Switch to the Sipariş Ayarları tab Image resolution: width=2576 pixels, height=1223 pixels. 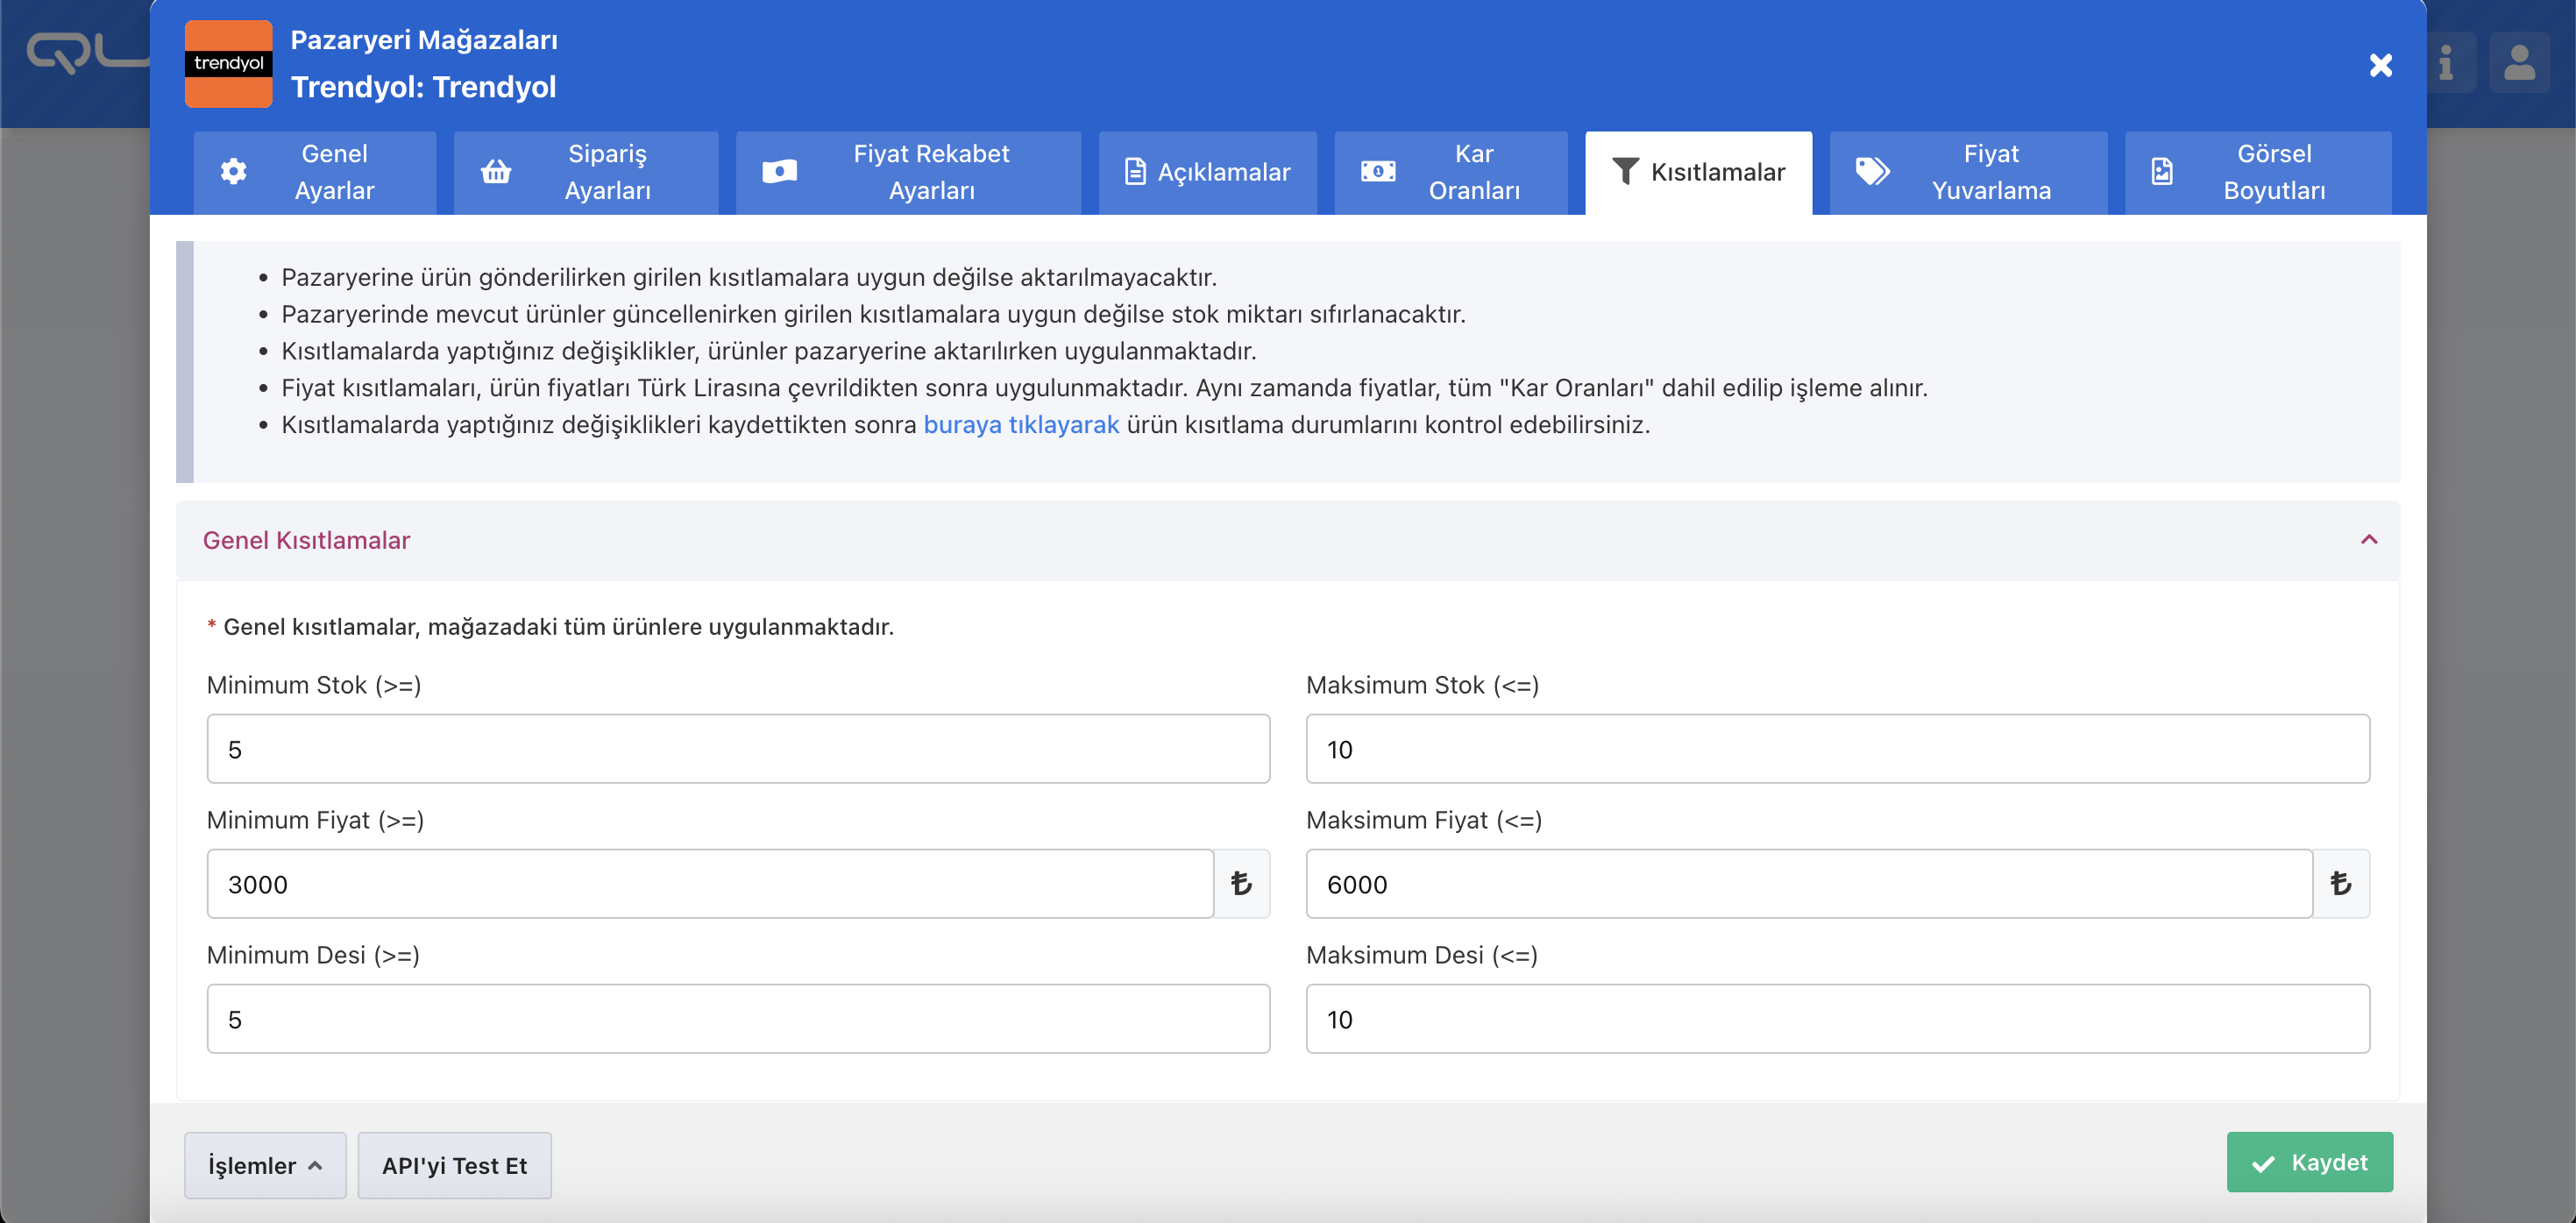(x=585, y=172)
